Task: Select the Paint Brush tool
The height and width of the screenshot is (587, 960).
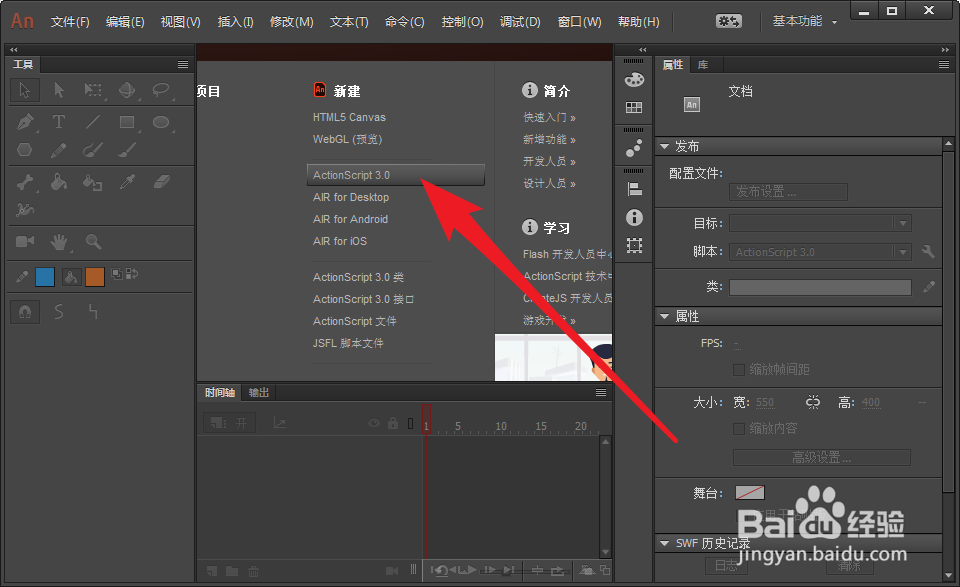Action: [93, 149]
